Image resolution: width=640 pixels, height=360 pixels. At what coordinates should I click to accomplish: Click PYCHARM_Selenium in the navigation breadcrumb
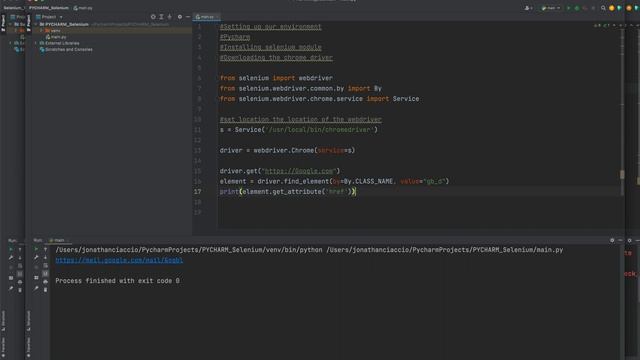point(49,8)
